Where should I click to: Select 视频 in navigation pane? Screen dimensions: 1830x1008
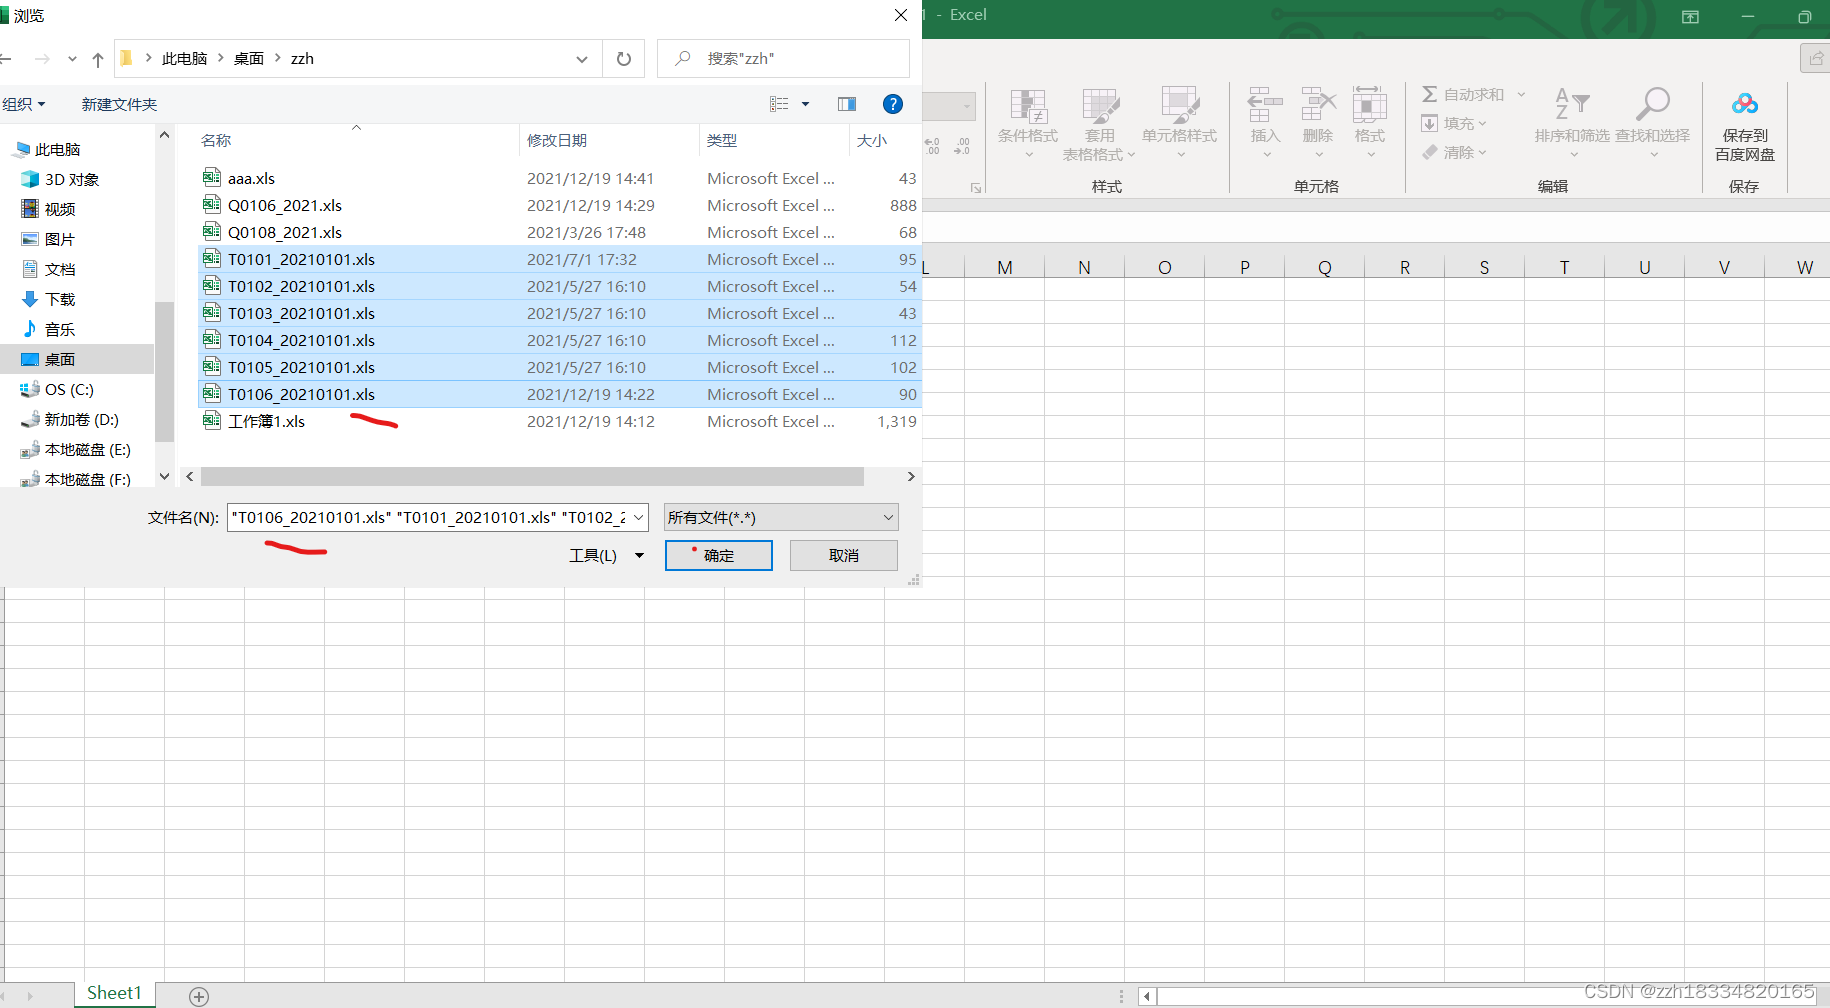coord(60,209)
